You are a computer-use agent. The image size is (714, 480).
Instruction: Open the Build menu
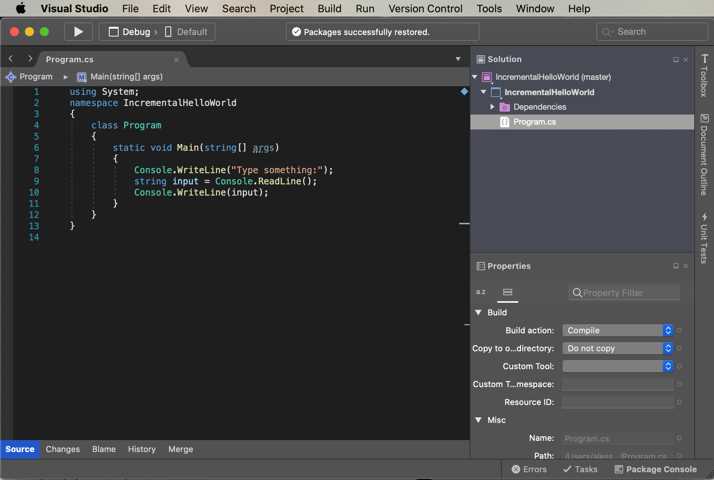(329, 8)
